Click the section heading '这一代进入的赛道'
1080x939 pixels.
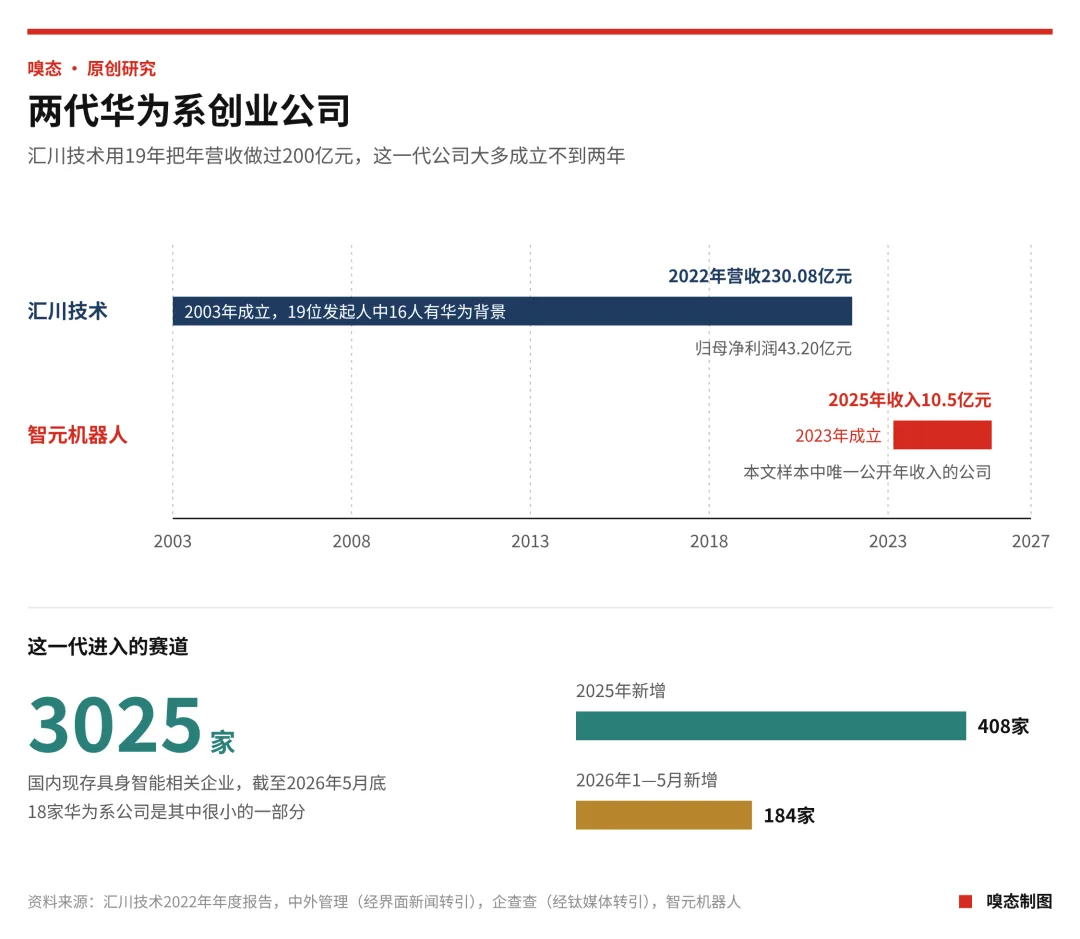tap(108, 647)
